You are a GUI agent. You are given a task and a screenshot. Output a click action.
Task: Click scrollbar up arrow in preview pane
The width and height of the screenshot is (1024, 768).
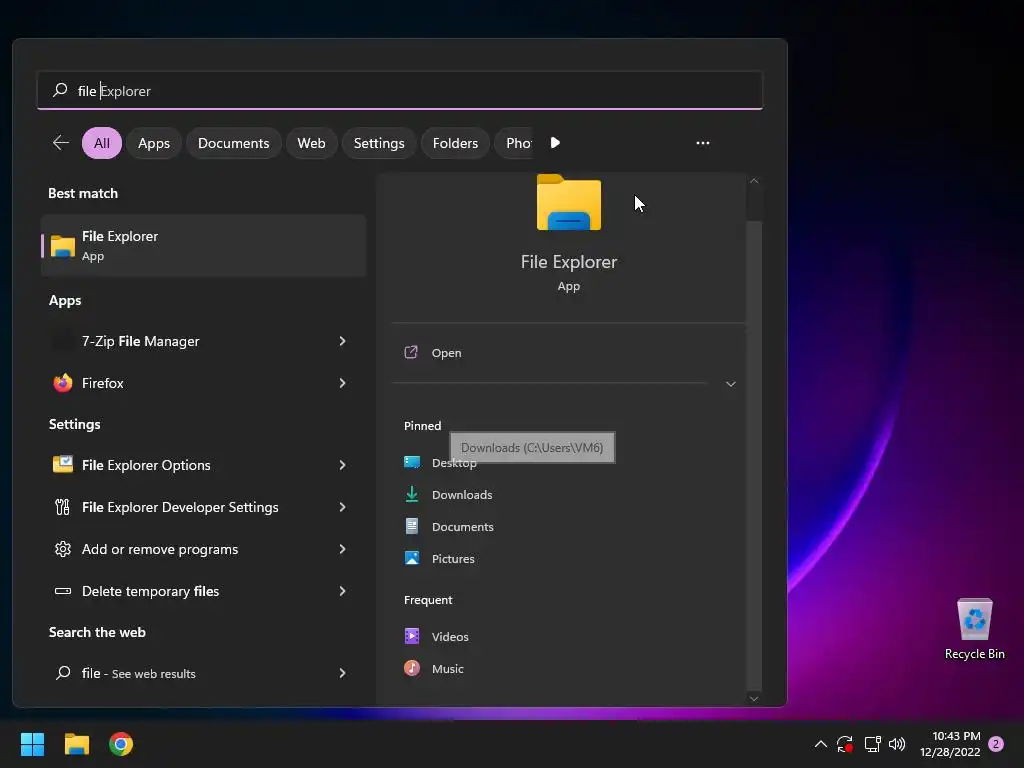(x=754, y=181)
